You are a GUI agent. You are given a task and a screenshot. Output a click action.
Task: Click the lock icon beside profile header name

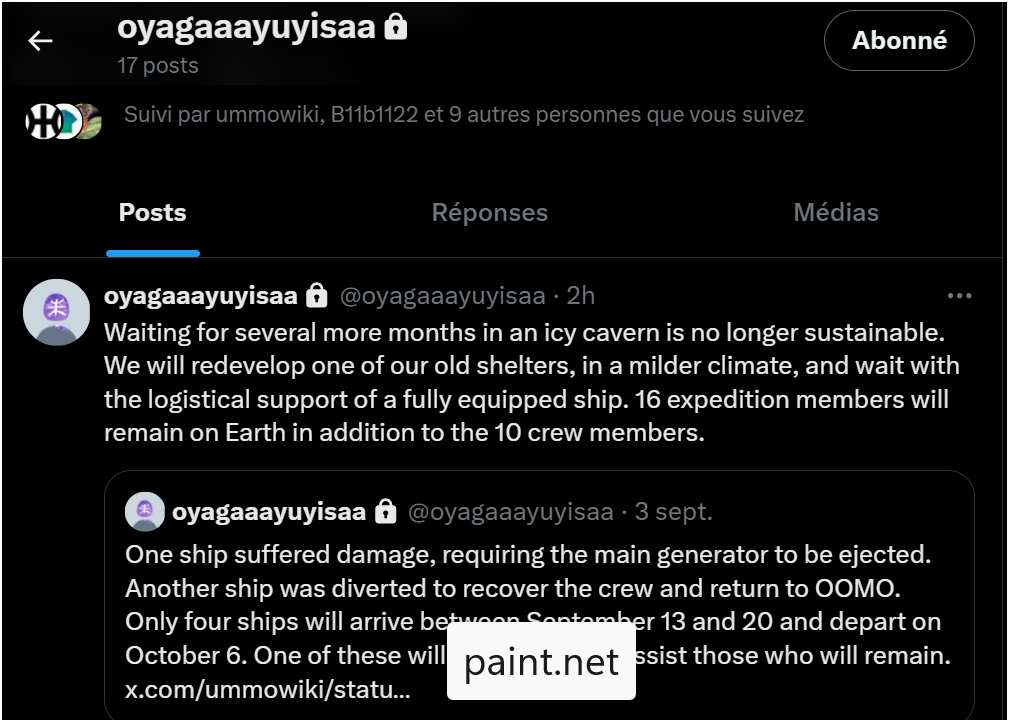pyautogui.click(x=396, y=27)
